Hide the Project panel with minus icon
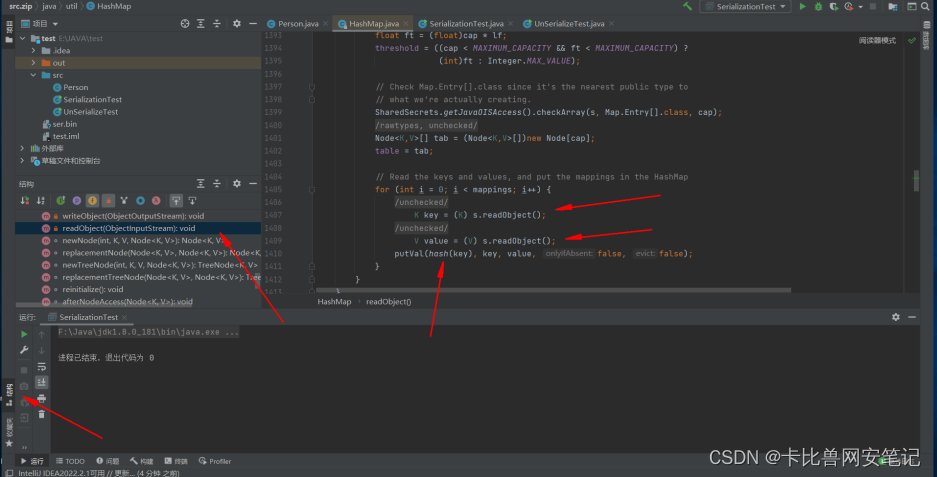The height and width of the screenshot is (477, 937). 253,23
